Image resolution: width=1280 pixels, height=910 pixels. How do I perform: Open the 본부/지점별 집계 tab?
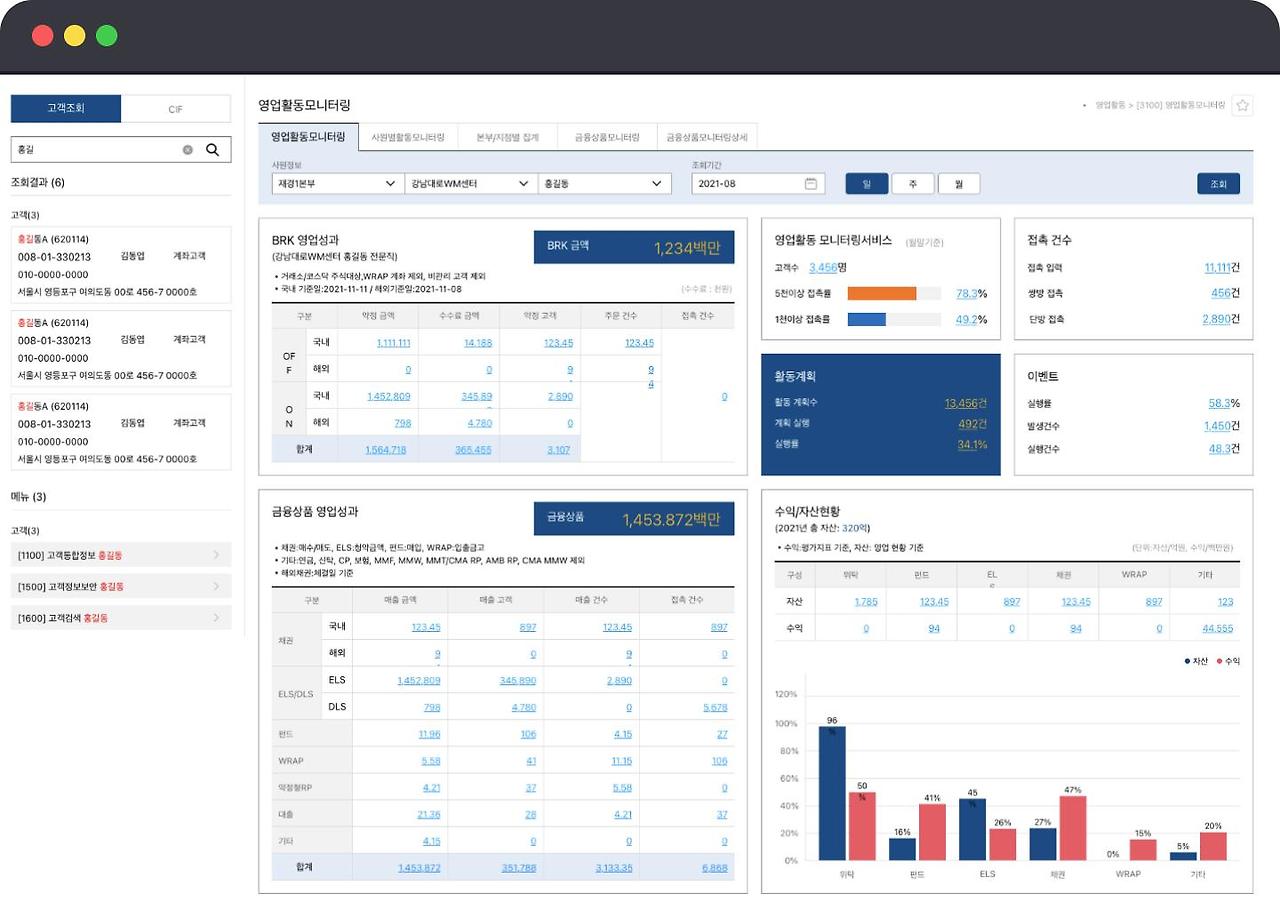(x=507, y=137)
